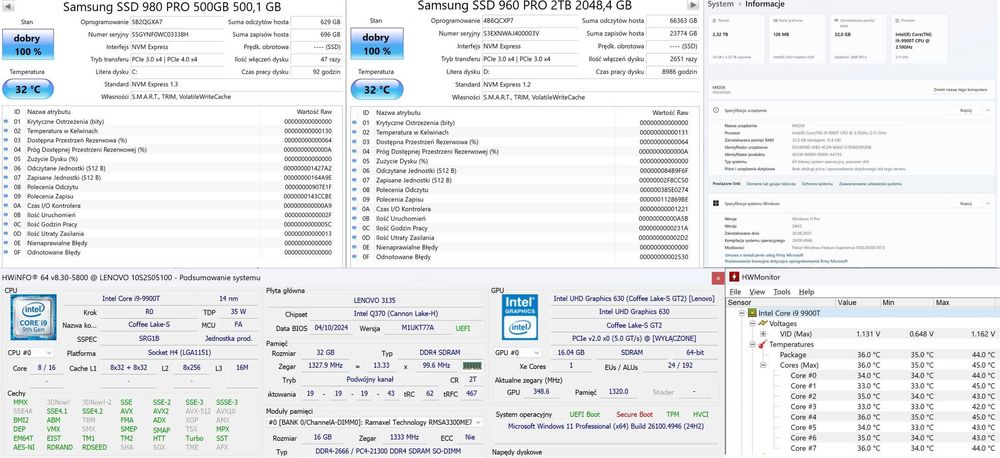Click the 980 PRO blue dot for Zużycie Dysku
Image resolution: width=1000 pixels, height=458 pixels.
pyautogui.click(x=6, y=159)
